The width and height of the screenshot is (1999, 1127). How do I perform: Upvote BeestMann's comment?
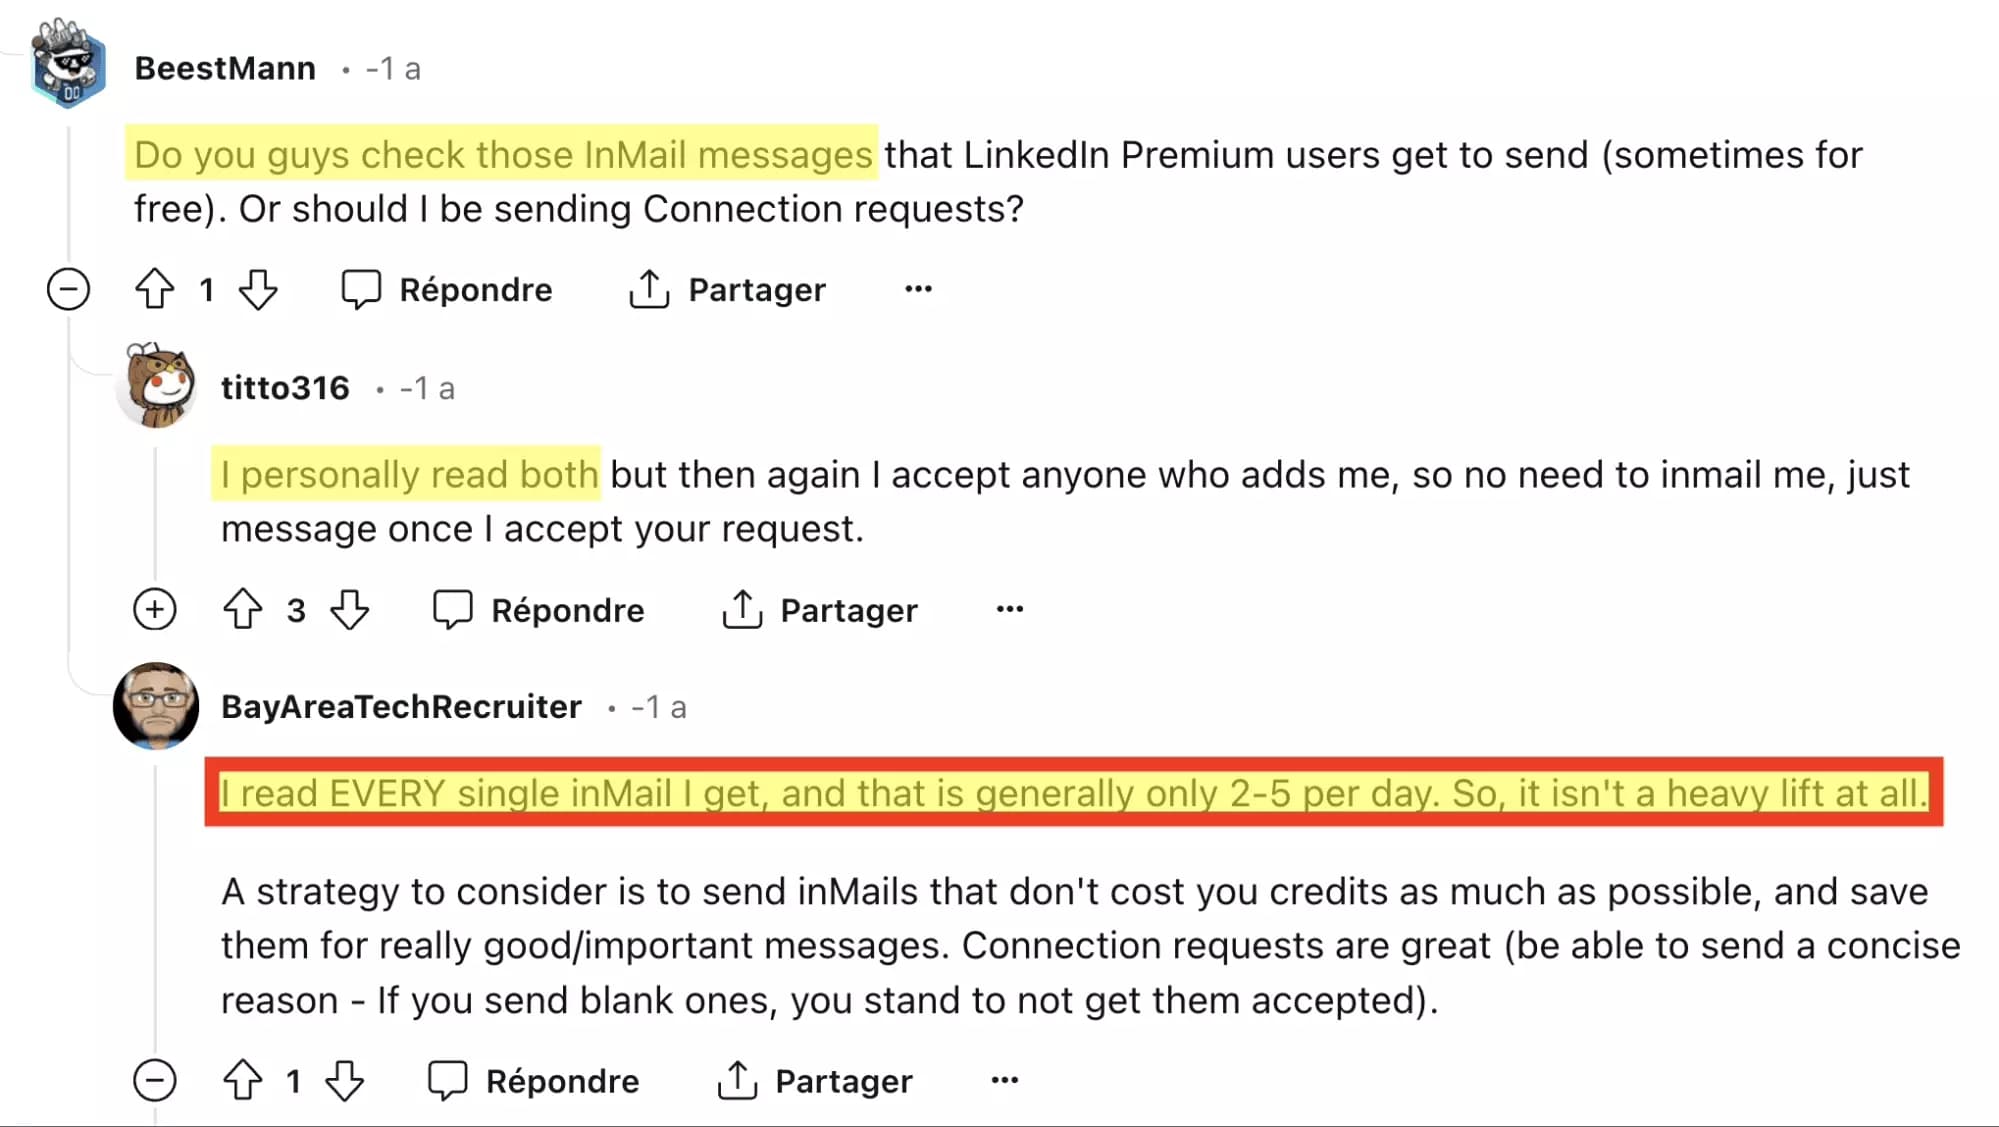(x=152, y=289)
